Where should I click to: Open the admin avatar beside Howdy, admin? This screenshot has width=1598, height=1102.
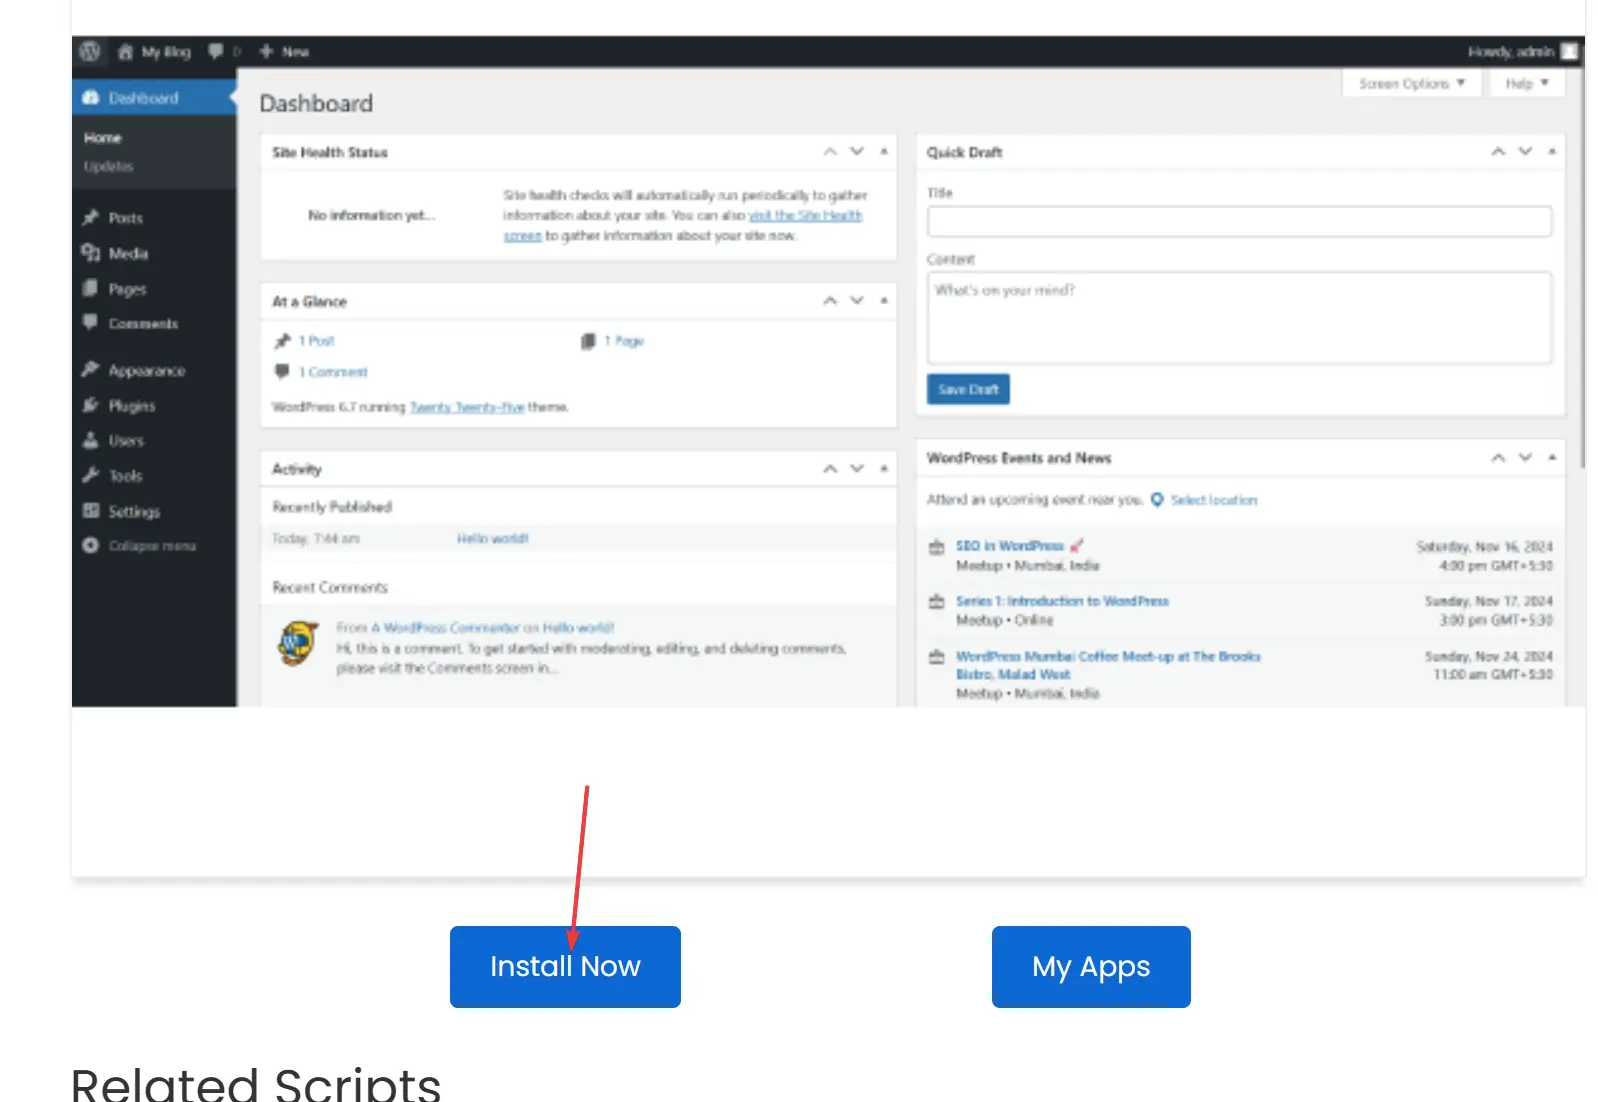[1569, 51]
